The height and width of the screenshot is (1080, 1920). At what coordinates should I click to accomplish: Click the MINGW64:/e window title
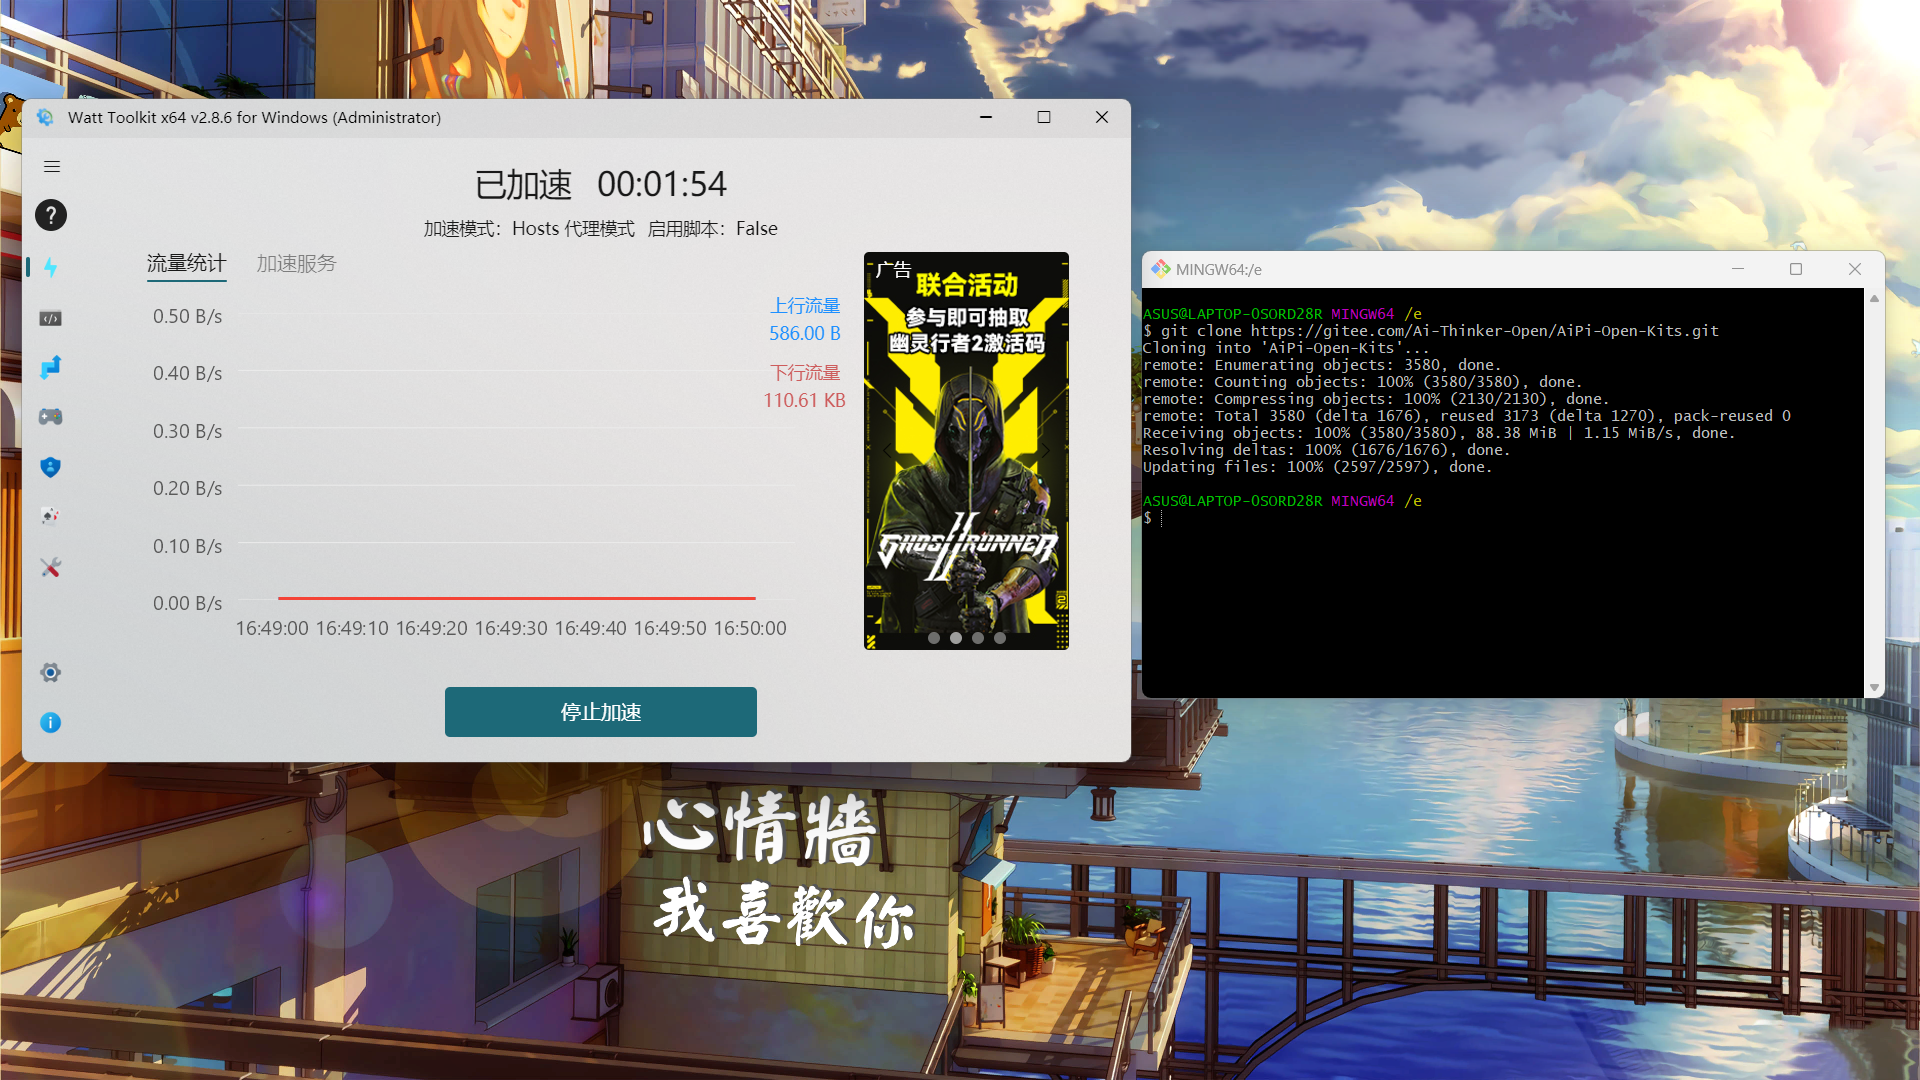coord(1219,270)
